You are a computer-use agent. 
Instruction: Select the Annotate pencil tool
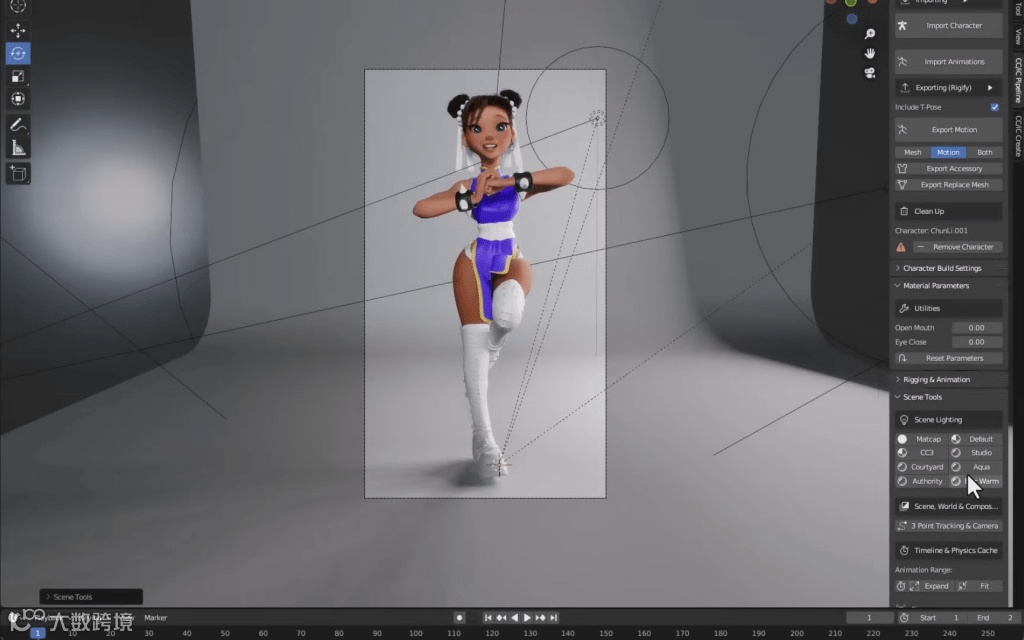pos(18,125)
